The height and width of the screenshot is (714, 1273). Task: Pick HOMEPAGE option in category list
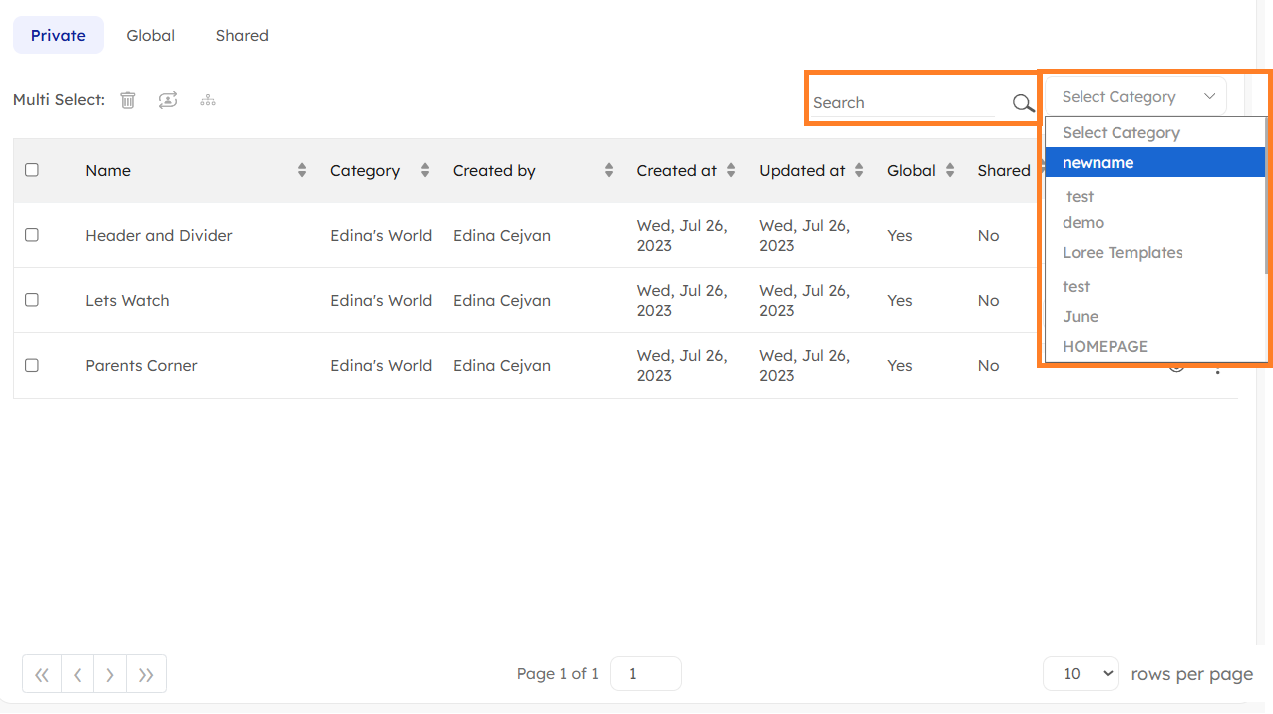pyautogui.click(x=1105, y=346)
